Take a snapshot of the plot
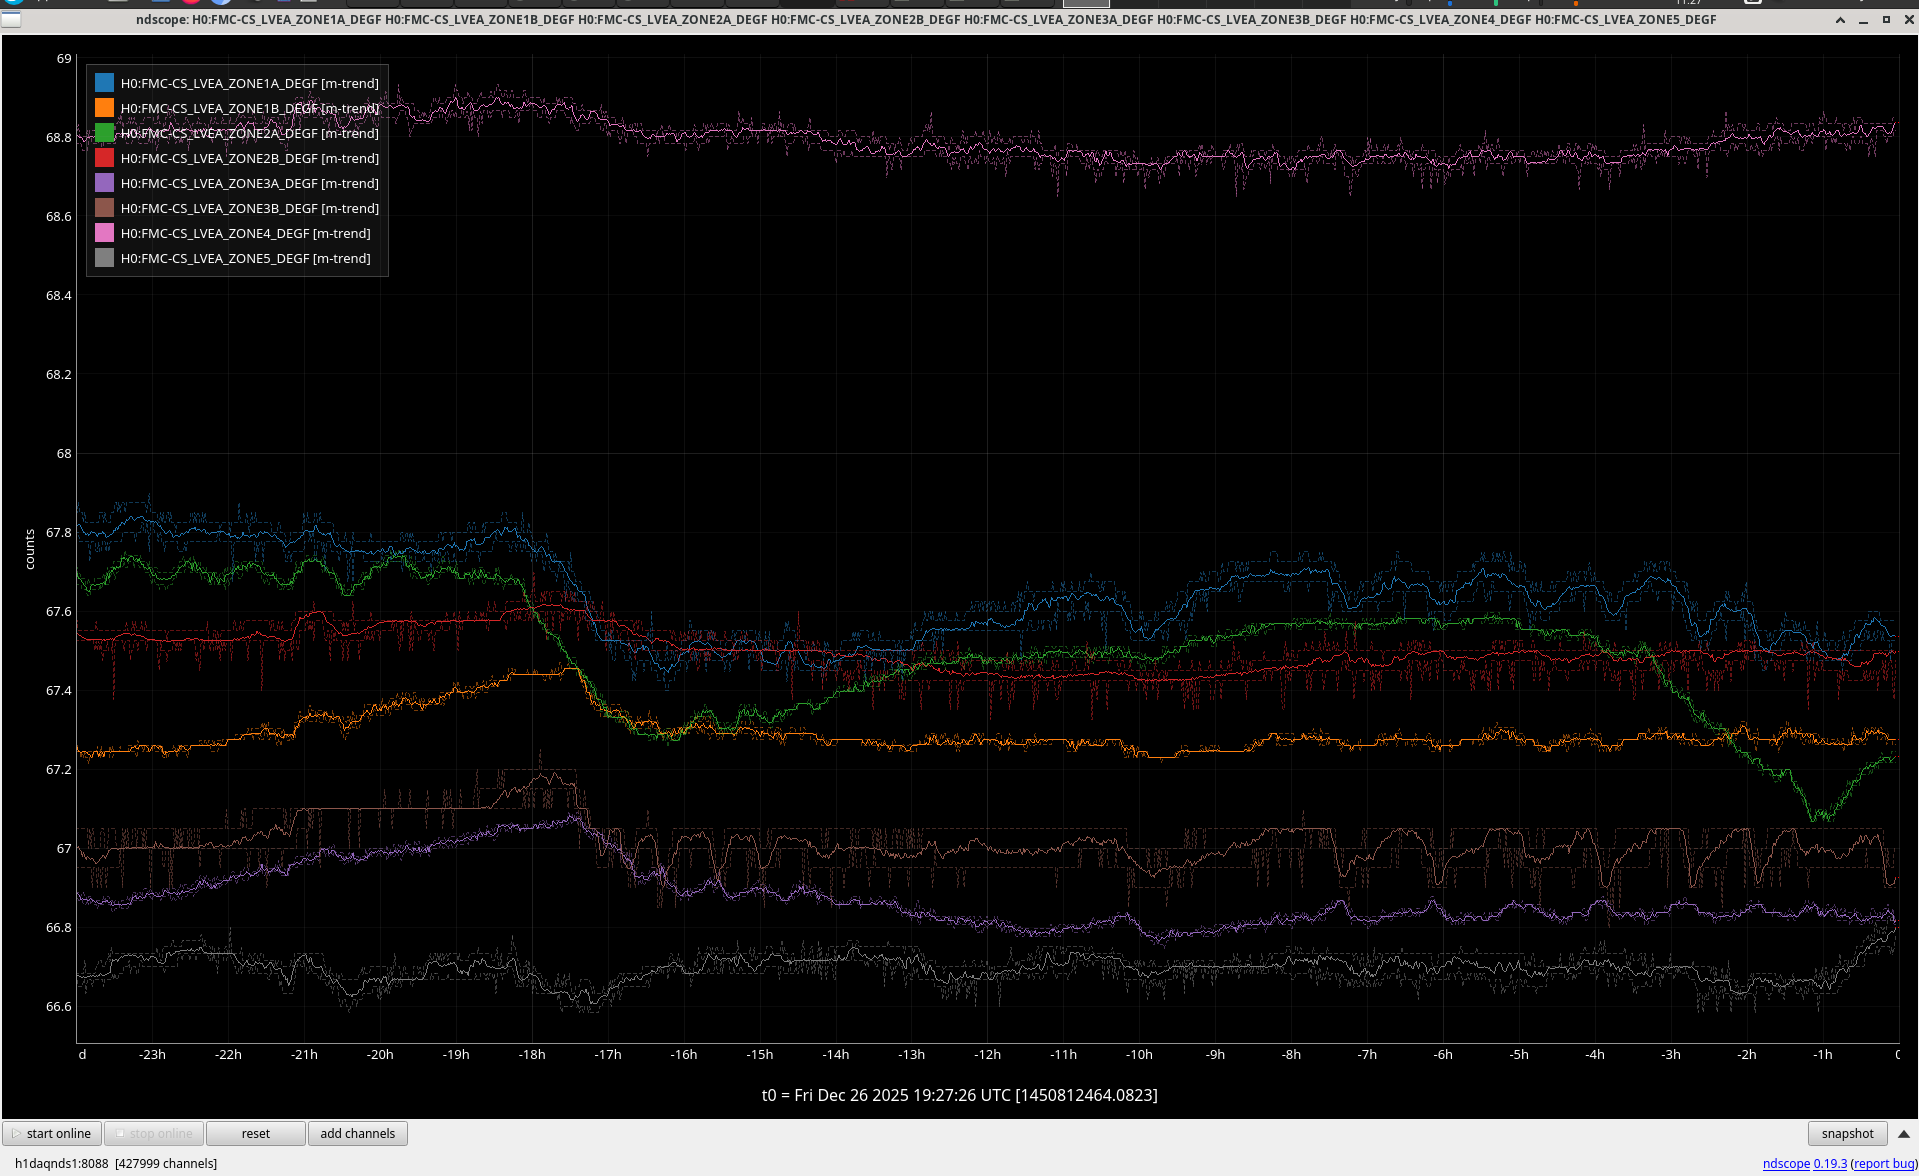 (1846, 1133)
